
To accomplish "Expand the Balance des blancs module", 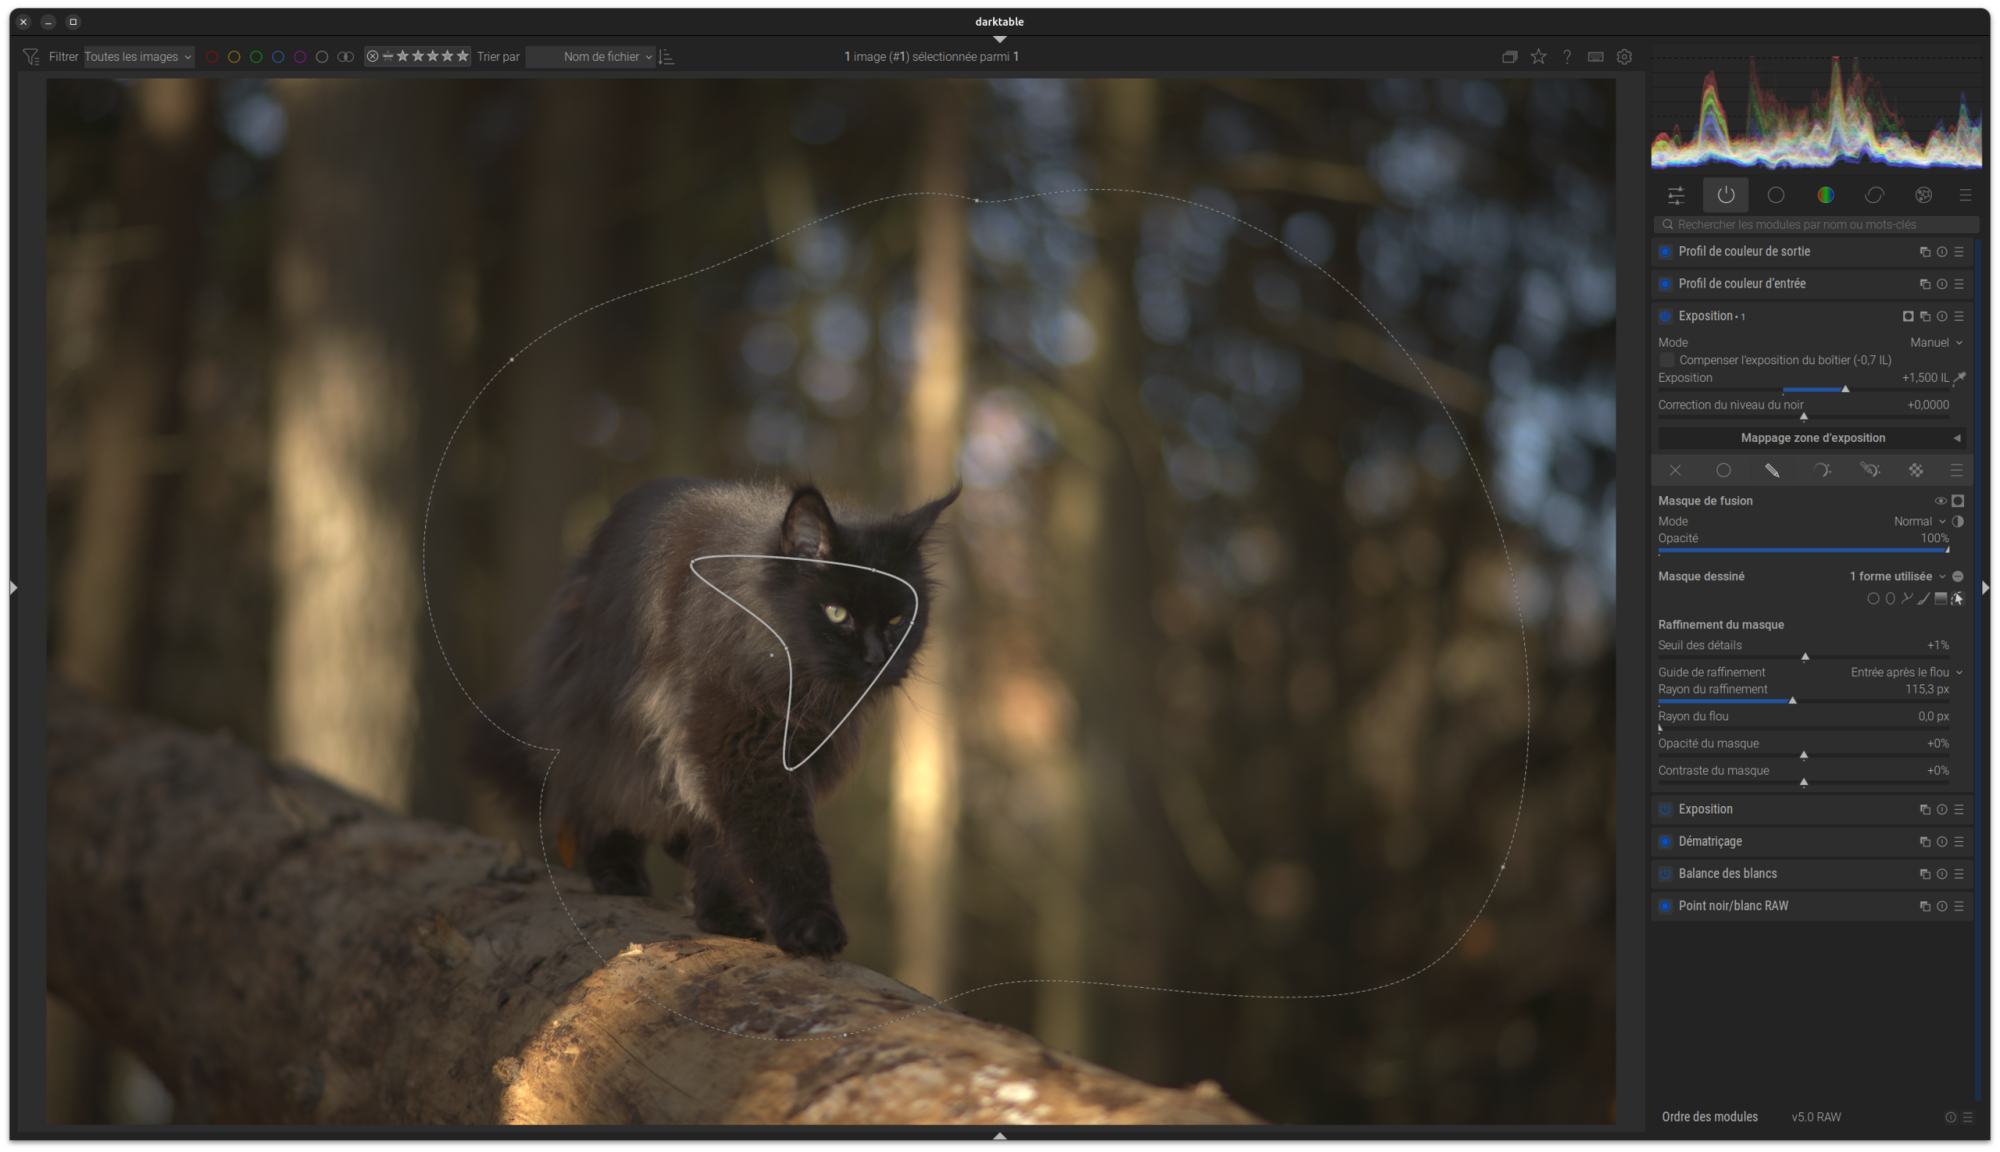I will [x=1728, y=874].
